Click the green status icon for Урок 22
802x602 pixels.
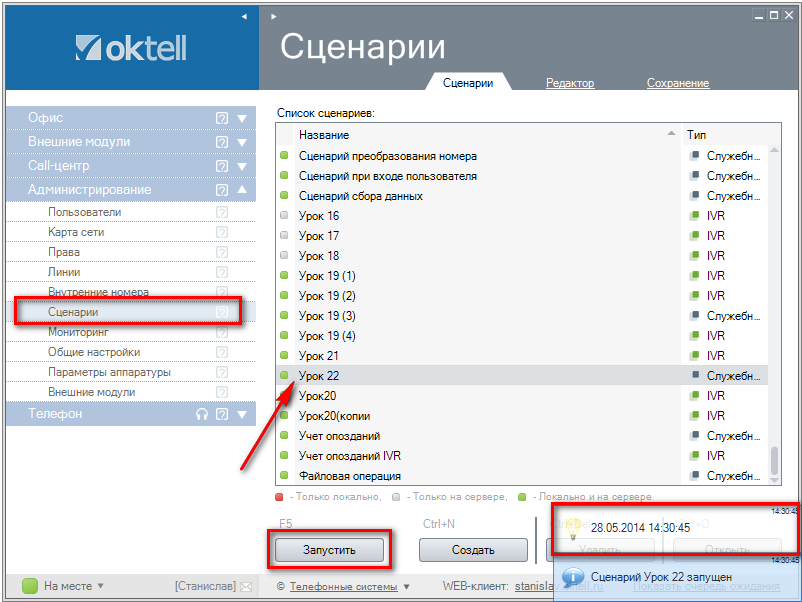click(284, 376)
